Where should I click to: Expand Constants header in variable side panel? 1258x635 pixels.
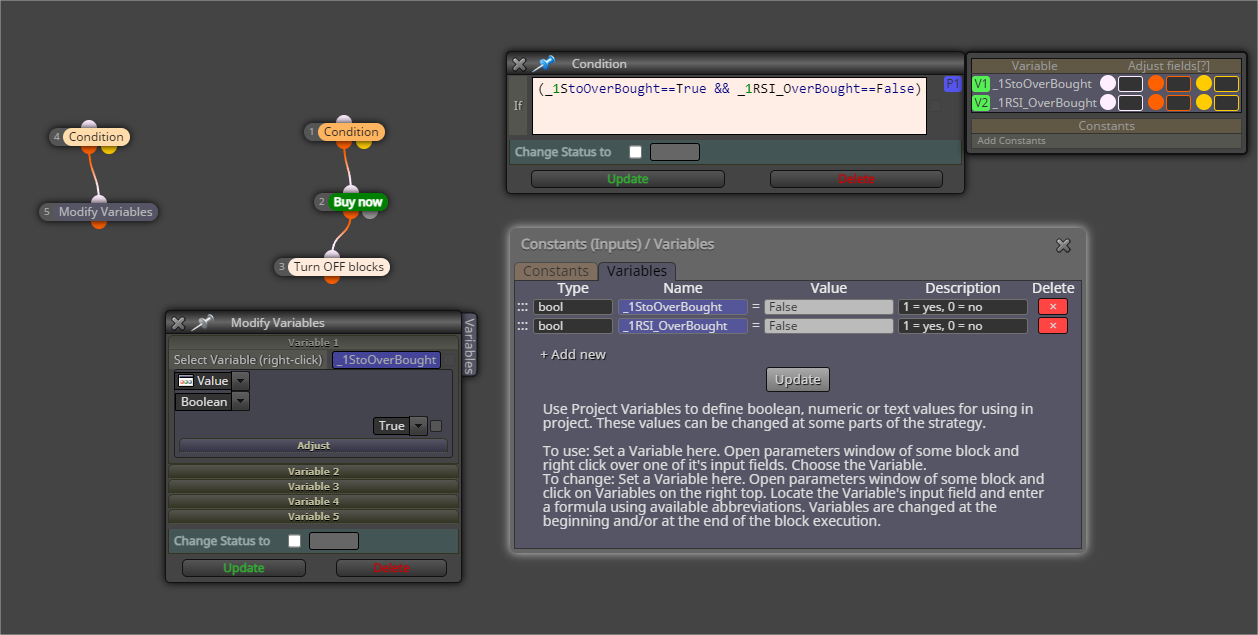[x=1106, y=126]
